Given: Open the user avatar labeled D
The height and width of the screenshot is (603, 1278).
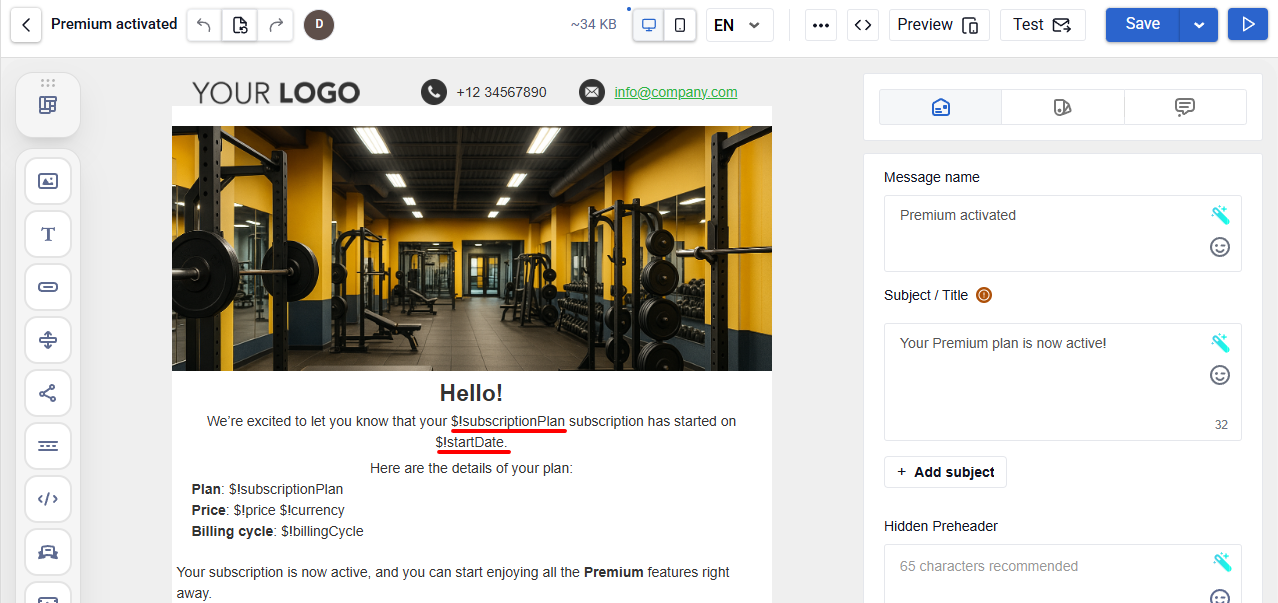Looking at the screenshot, I should (319, 25).
